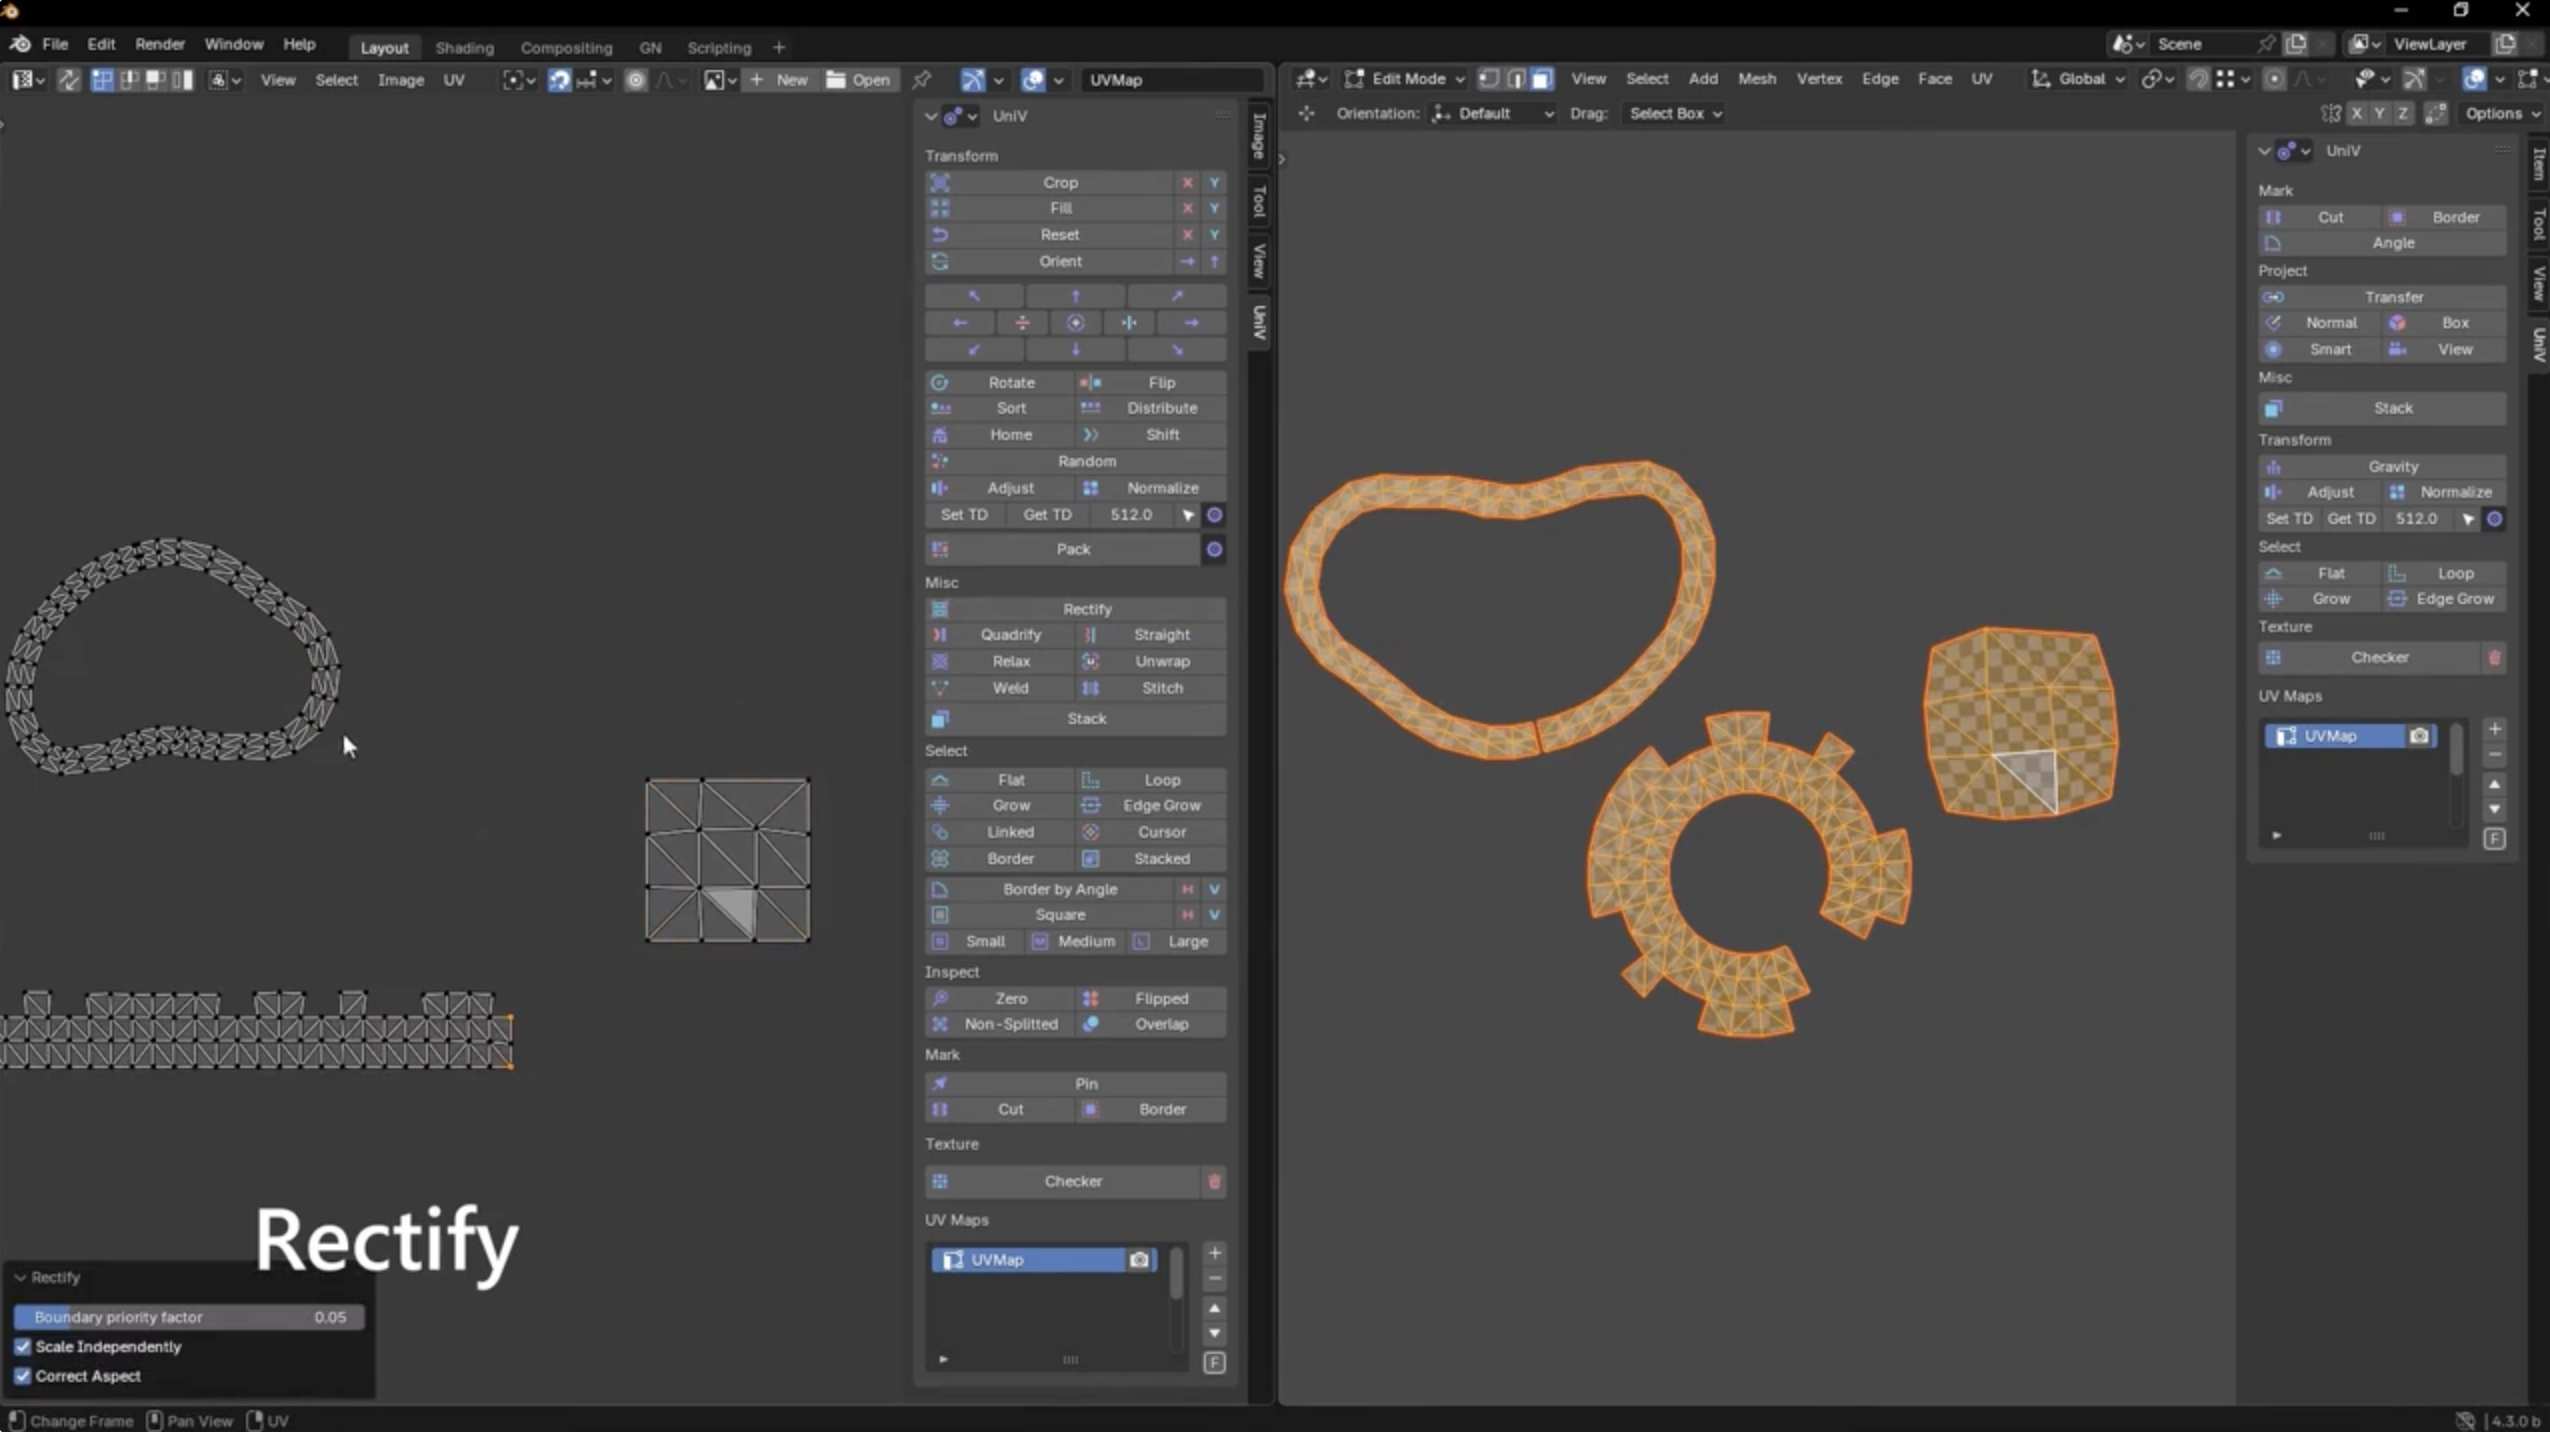Switch to the Shading workspace tab
This screenshot has width=2550, height=1432.
point(464,47)
